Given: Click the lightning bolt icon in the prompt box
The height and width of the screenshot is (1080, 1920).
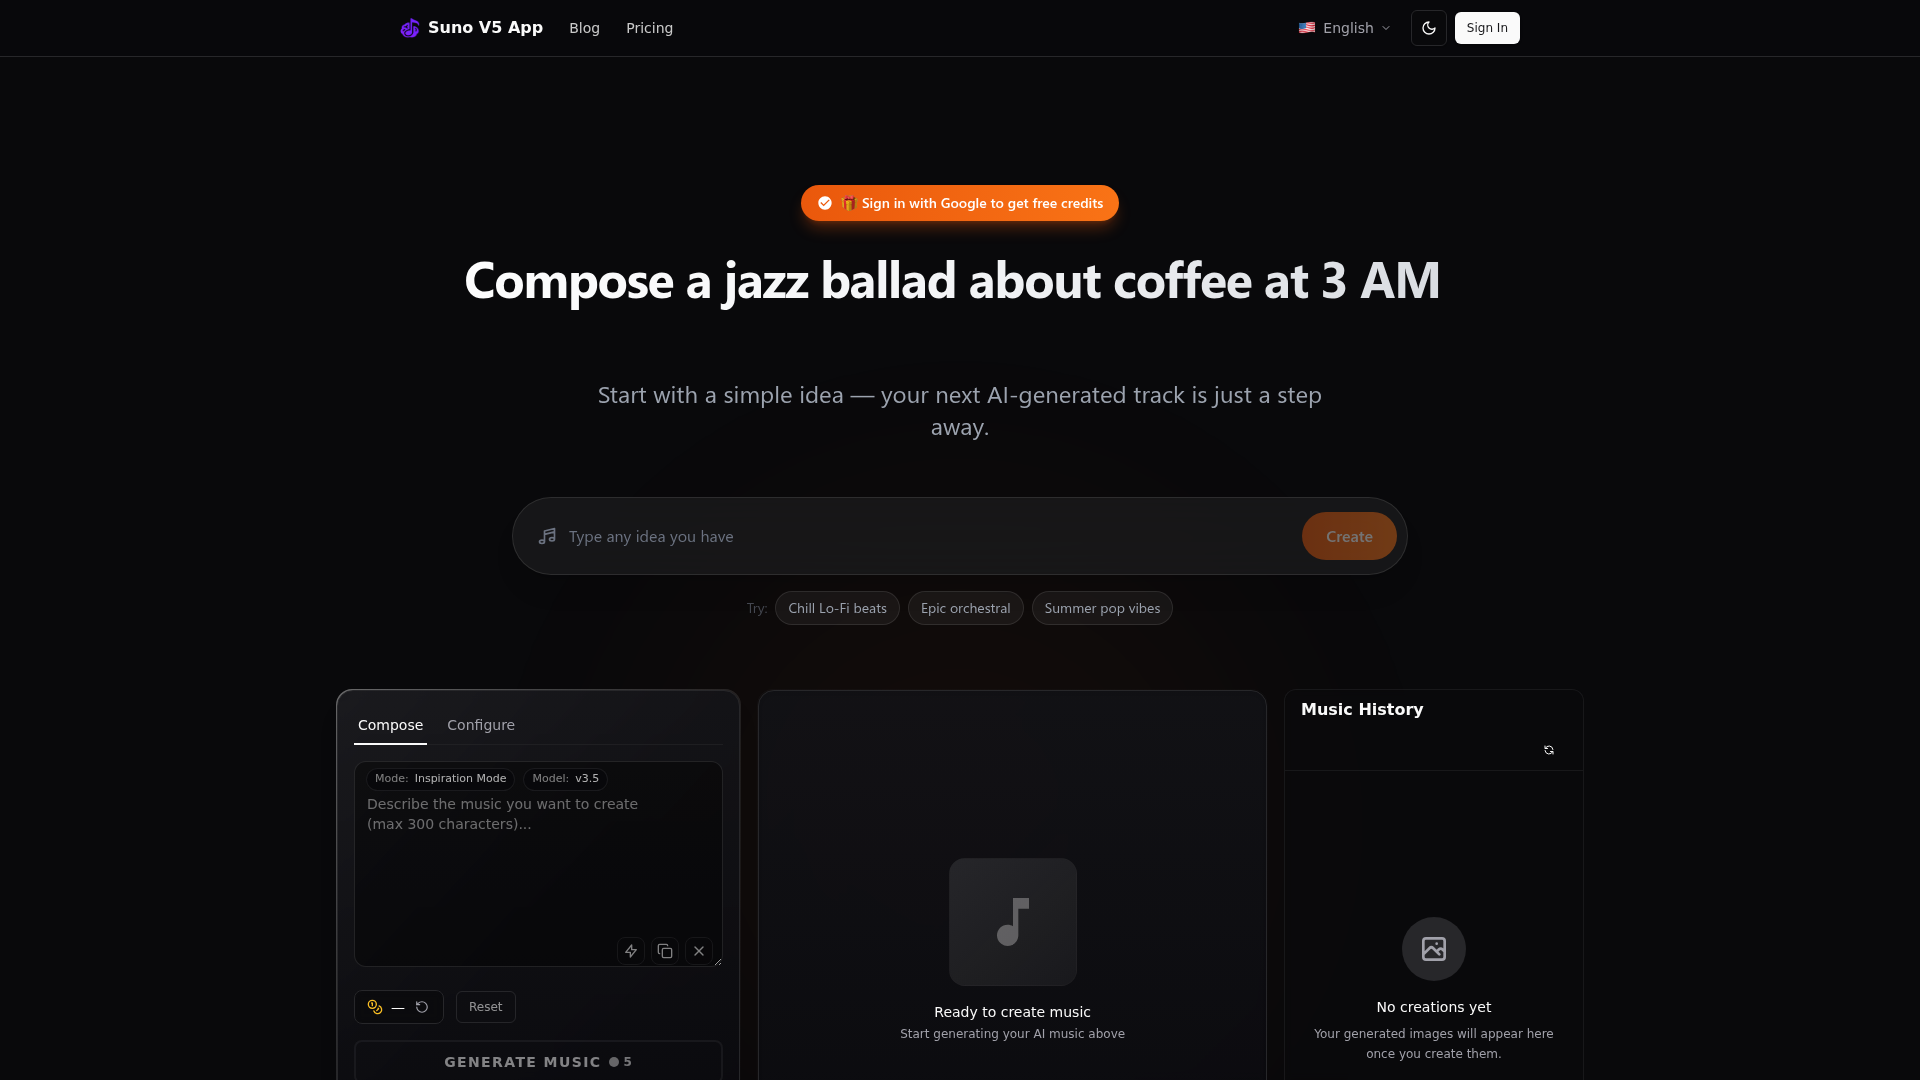Looking at the screenshot, I should 631,951.
